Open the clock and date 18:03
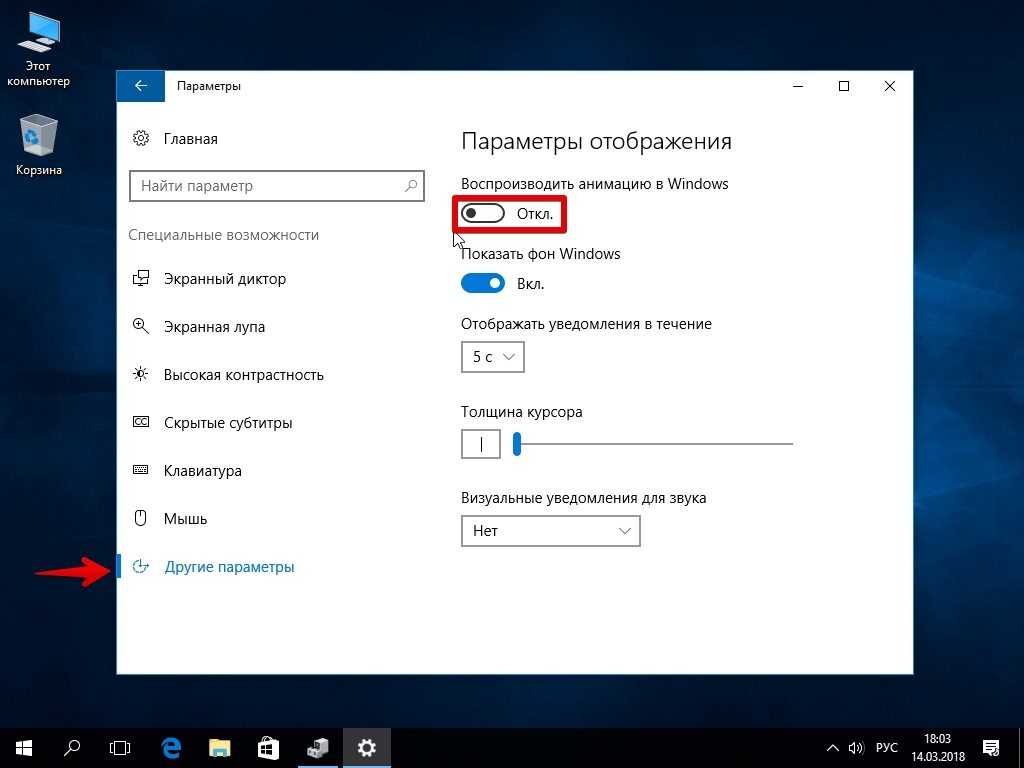The width and height of the screenshot is (1024, 768). (x=938, y=748)
